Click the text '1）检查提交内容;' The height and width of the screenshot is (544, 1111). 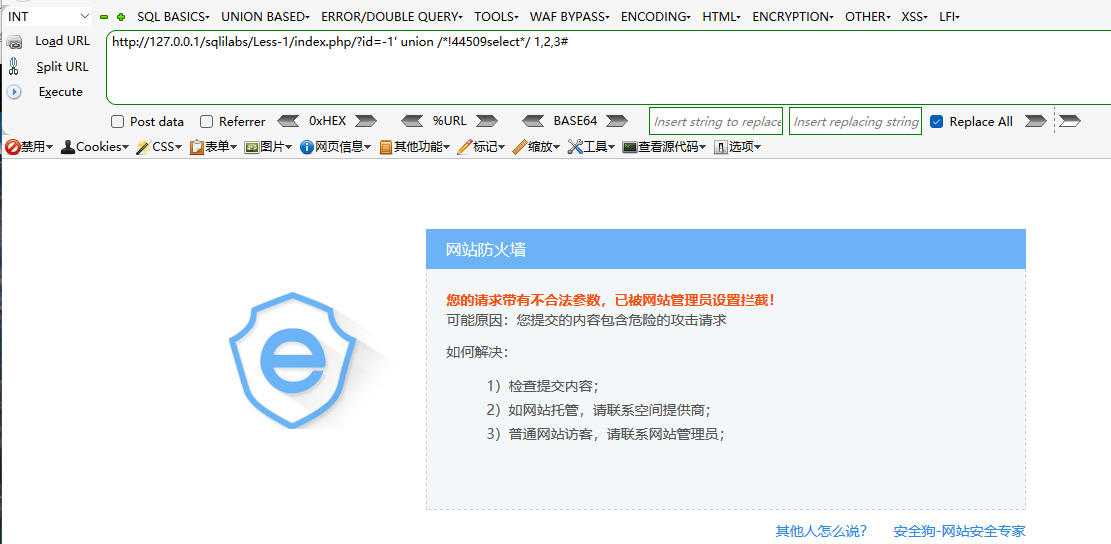tap(543, 386)
